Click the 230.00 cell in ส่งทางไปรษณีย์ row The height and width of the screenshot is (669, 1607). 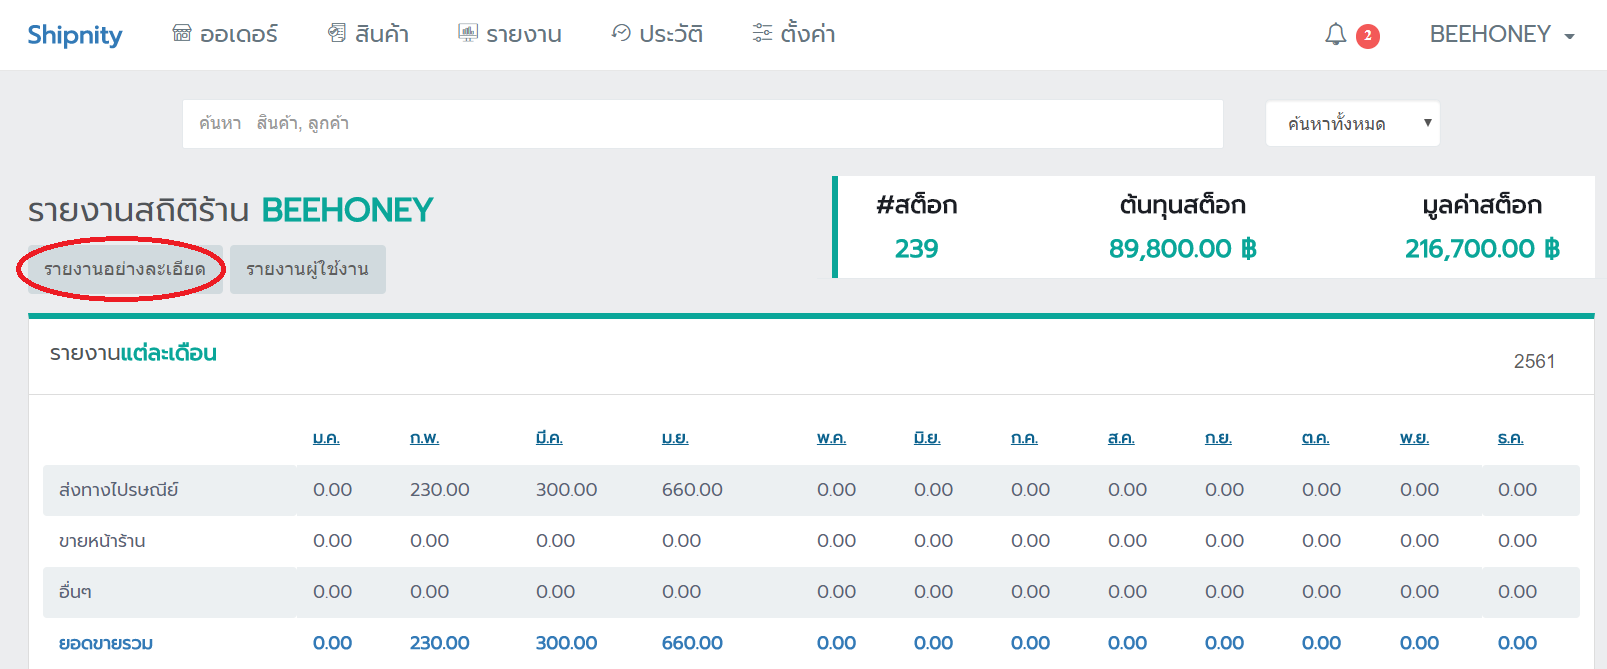[440, 490]
